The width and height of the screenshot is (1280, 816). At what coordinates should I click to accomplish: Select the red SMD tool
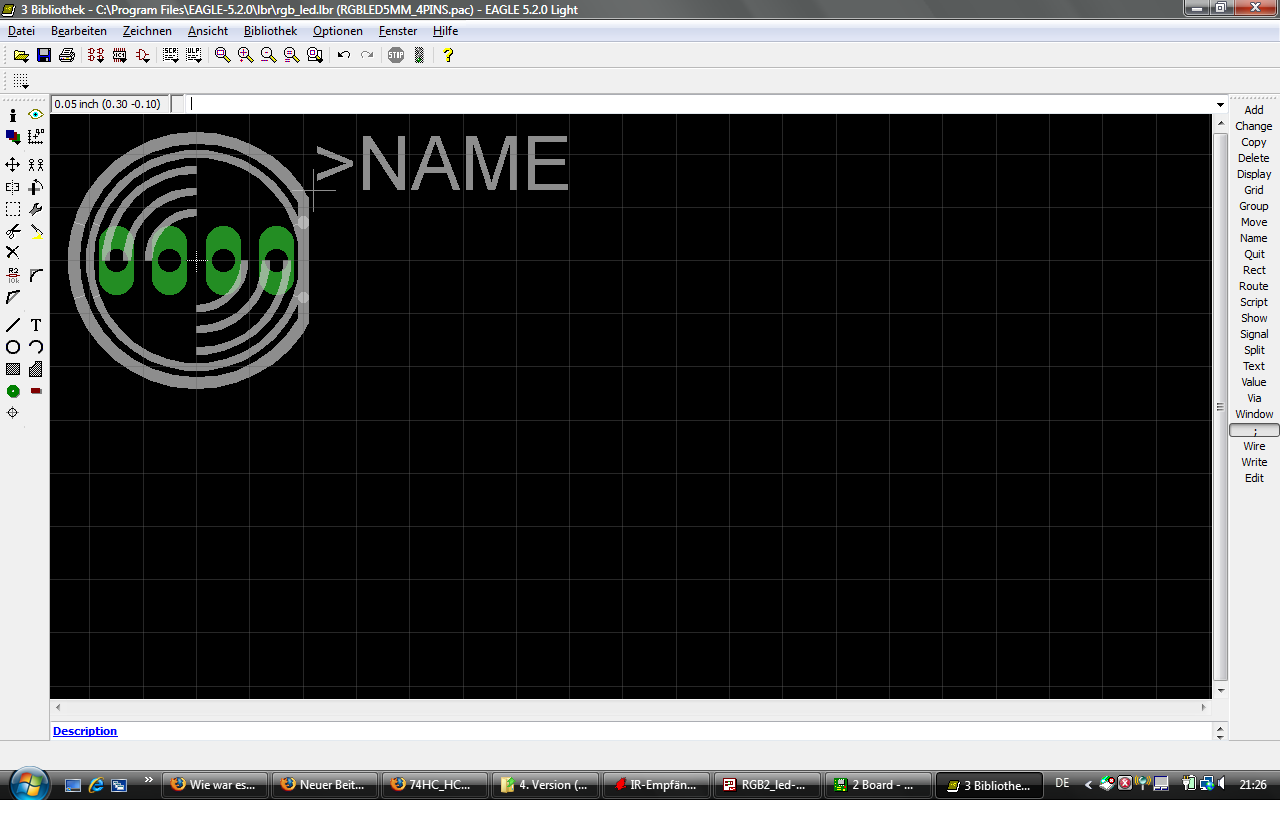click(36, 391)
